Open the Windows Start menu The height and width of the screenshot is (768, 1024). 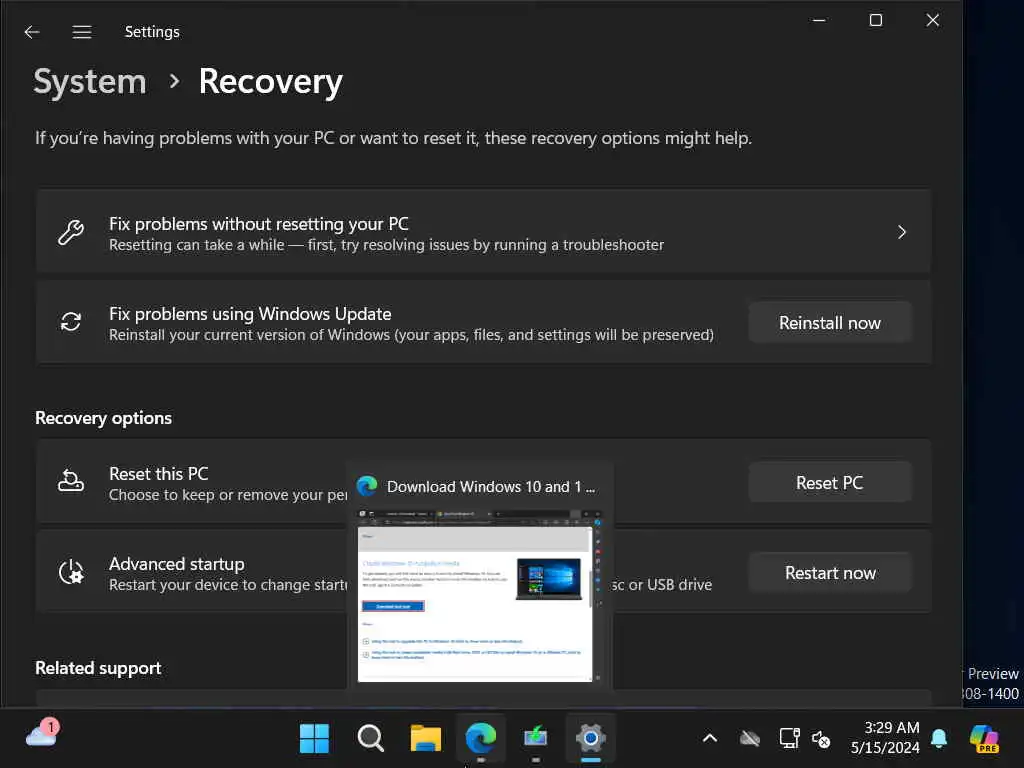click(x=314, y=739)
